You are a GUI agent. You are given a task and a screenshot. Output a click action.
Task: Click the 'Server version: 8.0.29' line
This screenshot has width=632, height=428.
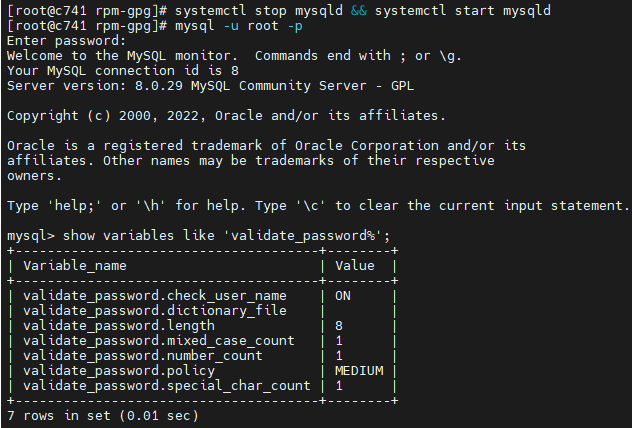210,86
